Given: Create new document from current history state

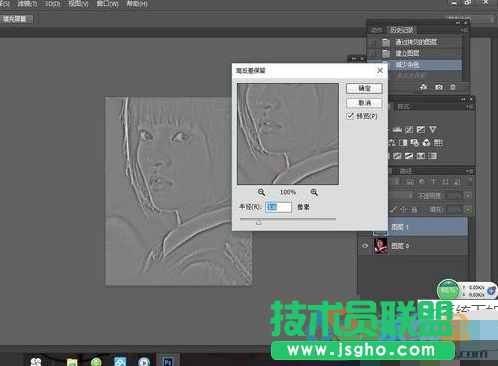Looking at the screenshot, I should tap(423, 87).
